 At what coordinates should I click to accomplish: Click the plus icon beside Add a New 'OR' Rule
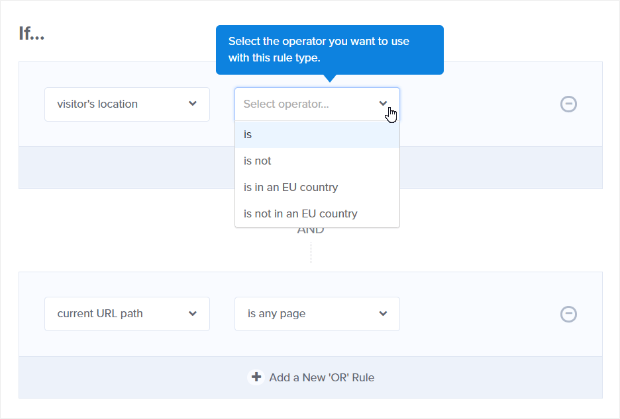click(256, 377)
